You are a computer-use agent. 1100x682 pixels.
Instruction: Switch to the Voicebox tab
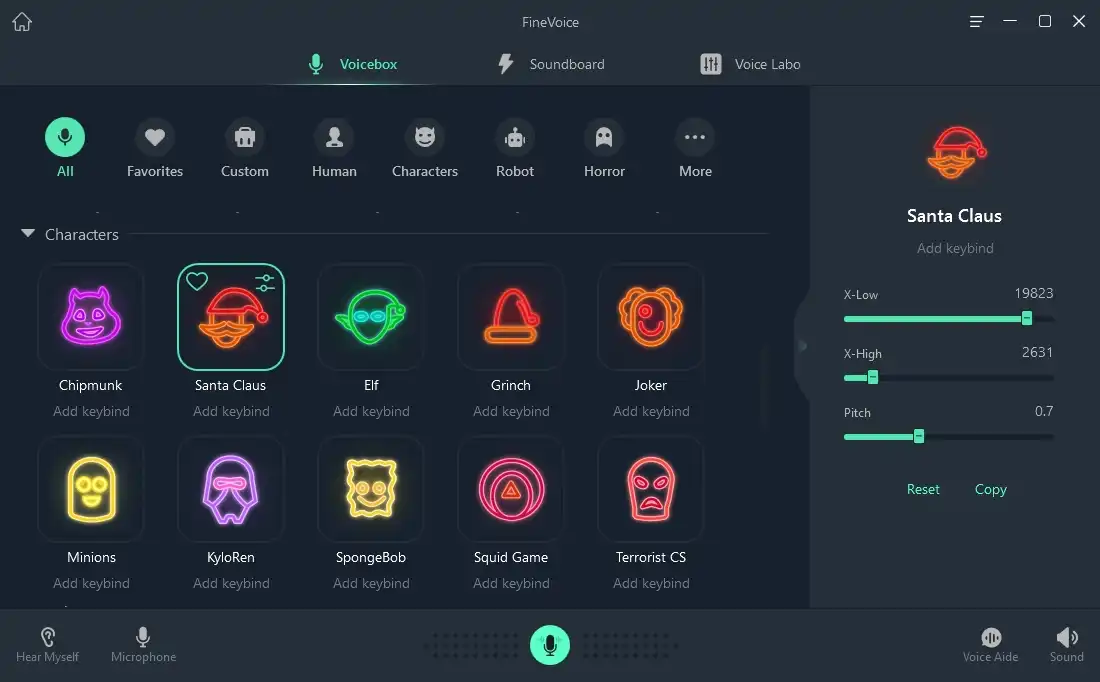coord(353,64)
